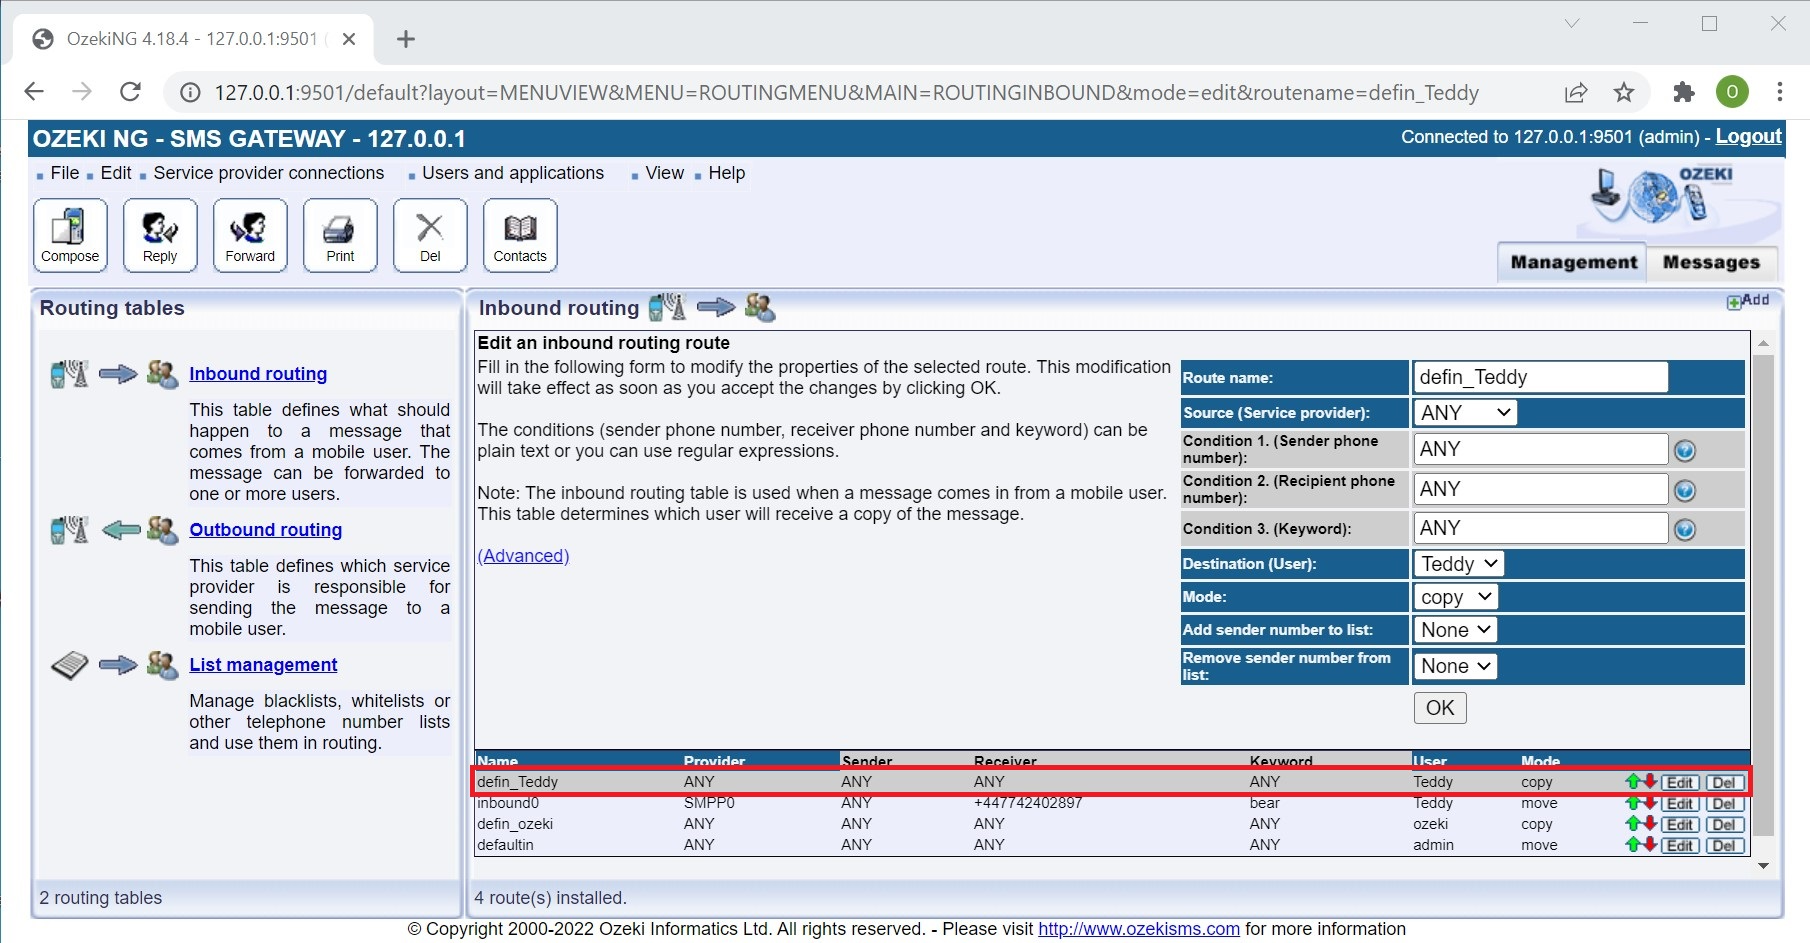
Task: Click Del button for inbound0 route
Action: pyautogui.click(x=1724, y=803)
